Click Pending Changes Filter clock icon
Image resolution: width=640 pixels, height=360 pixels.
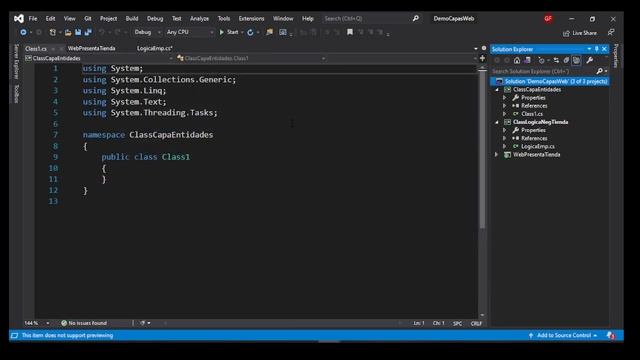point(541,60)
